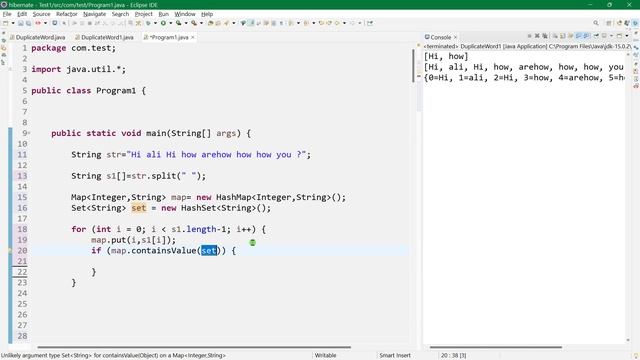Open the External Tools dropdown arrow
Viewport: 640px width, 360px height.
201,23
